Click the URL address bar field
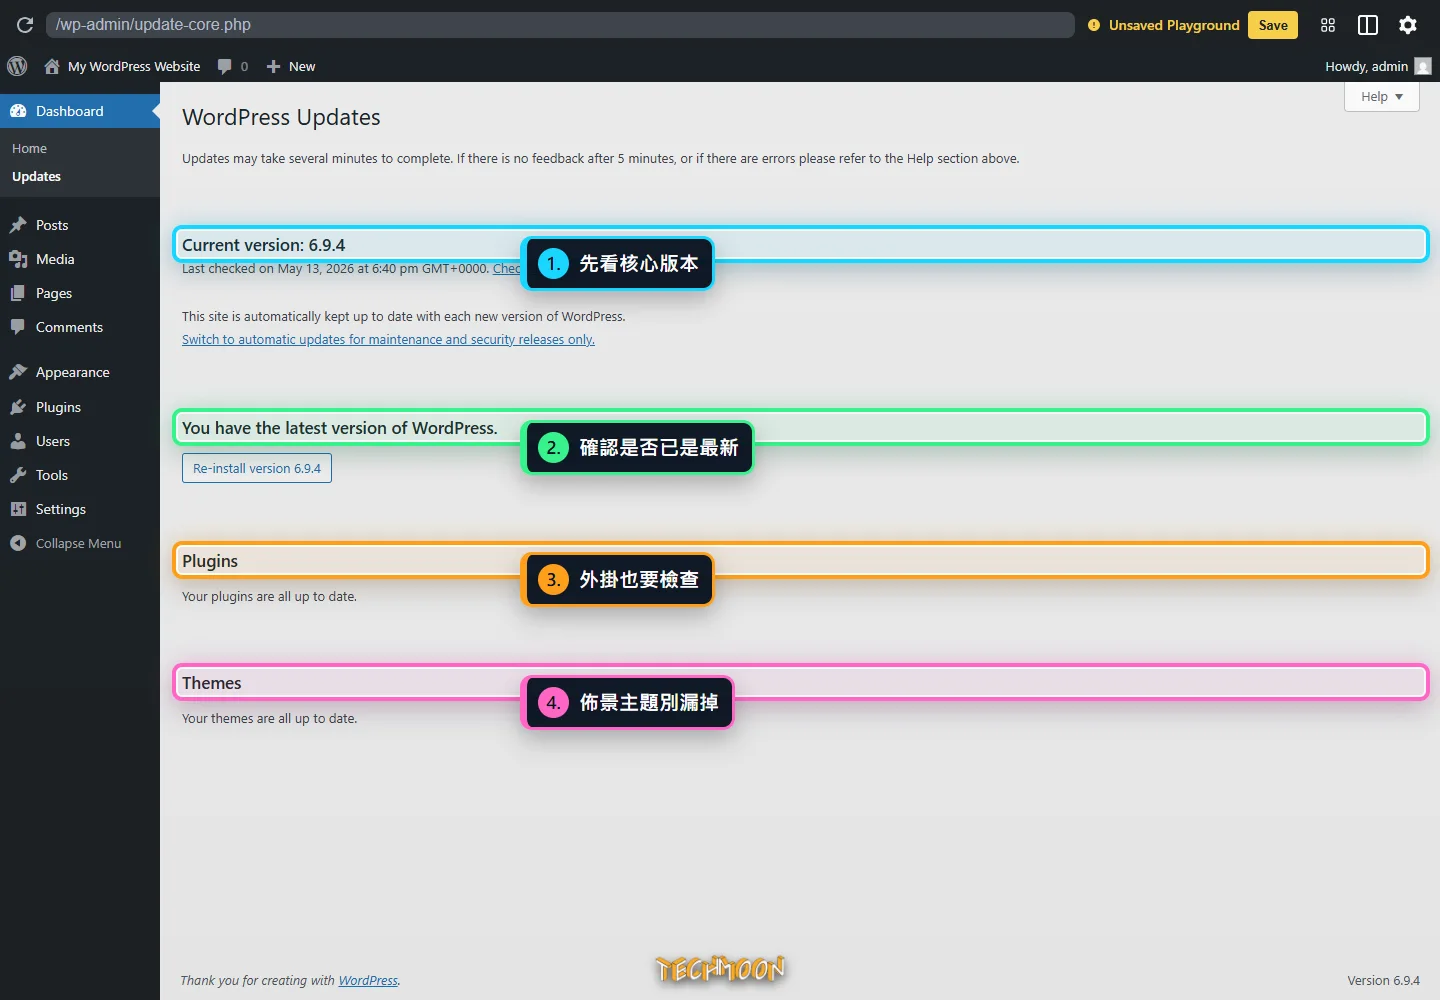The height and width of the screenshot is (1000, 1440). 560,25
